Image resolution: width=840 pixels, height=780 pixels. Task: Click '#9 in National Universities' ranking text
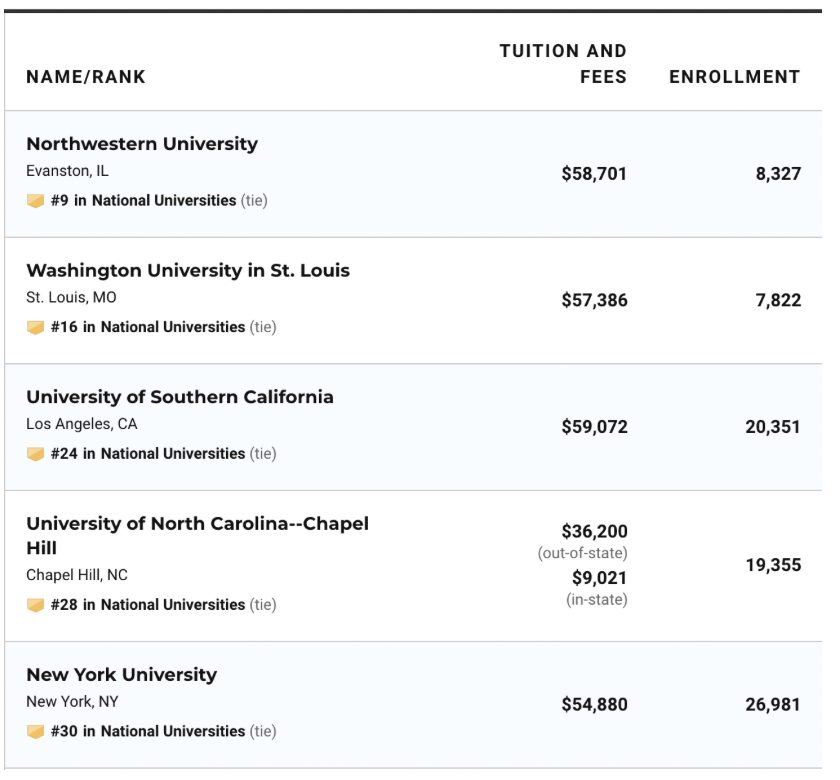pyautogui.click(x=142, y=200)
